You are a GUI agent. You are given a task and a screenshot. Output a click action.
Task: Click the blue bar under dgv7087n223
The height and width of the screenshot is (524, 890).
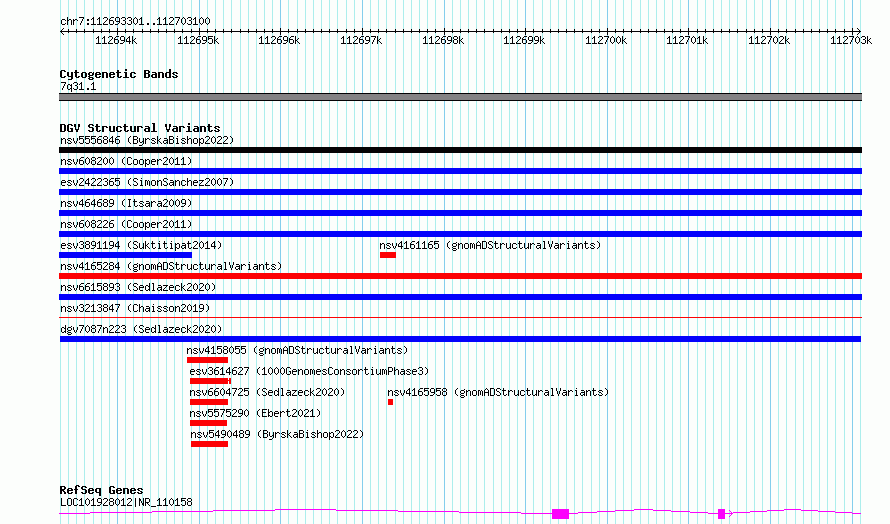pos(460,339)
